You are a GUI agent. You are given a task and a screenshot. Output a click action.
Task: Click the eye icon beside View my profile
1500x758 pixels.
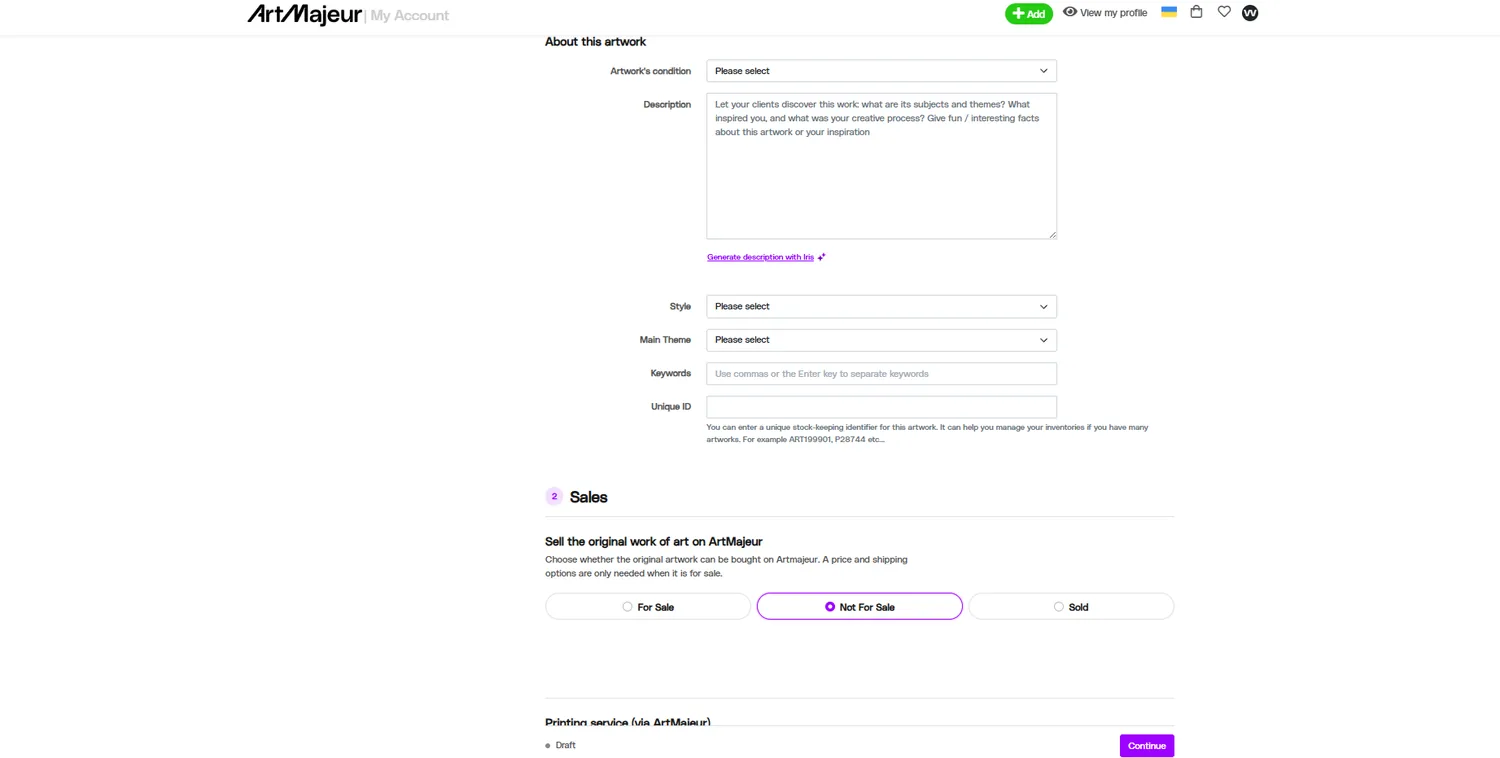[1070, 12]
